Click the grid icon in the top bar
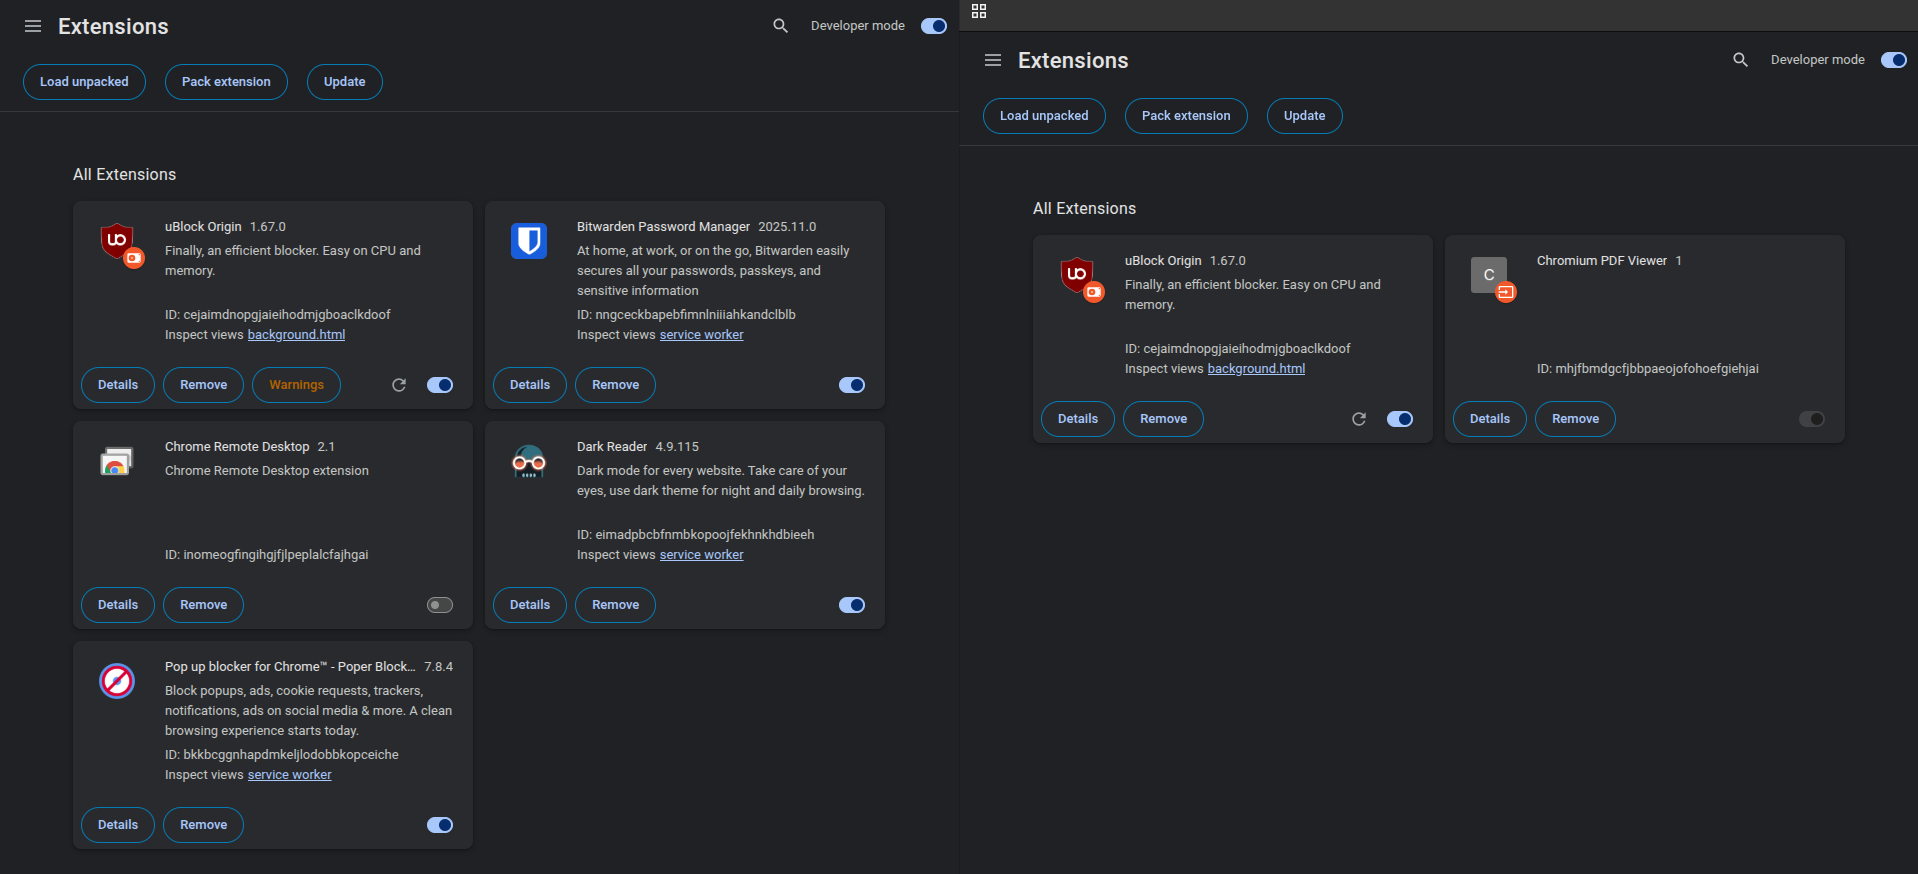 (x=979, y=11)
